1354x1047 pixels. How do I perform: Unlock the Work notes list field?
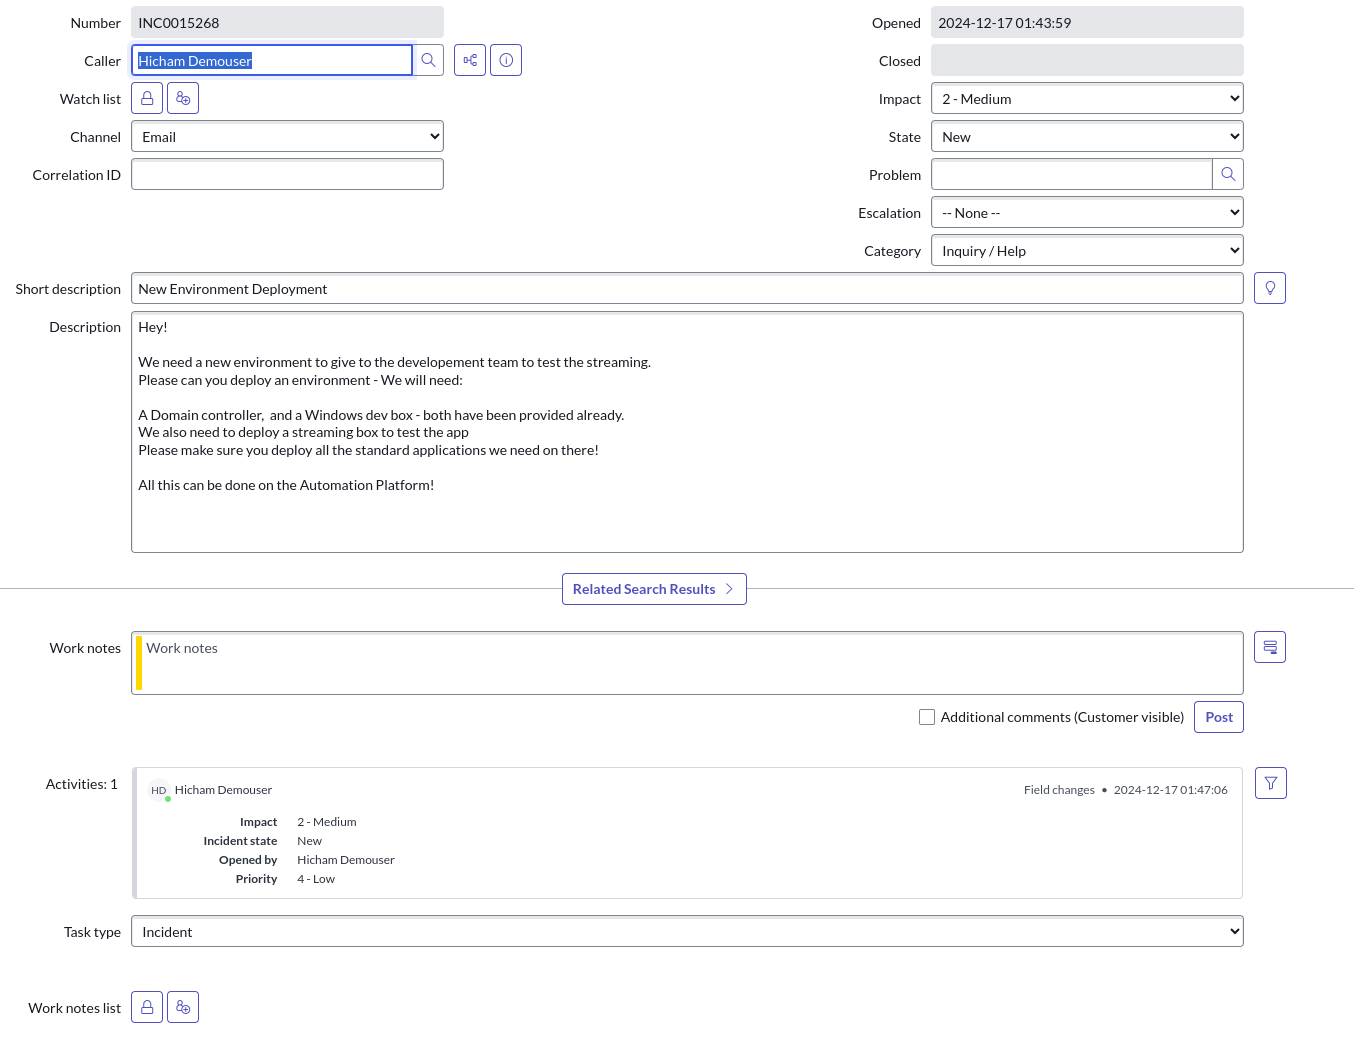[147, 1007]
